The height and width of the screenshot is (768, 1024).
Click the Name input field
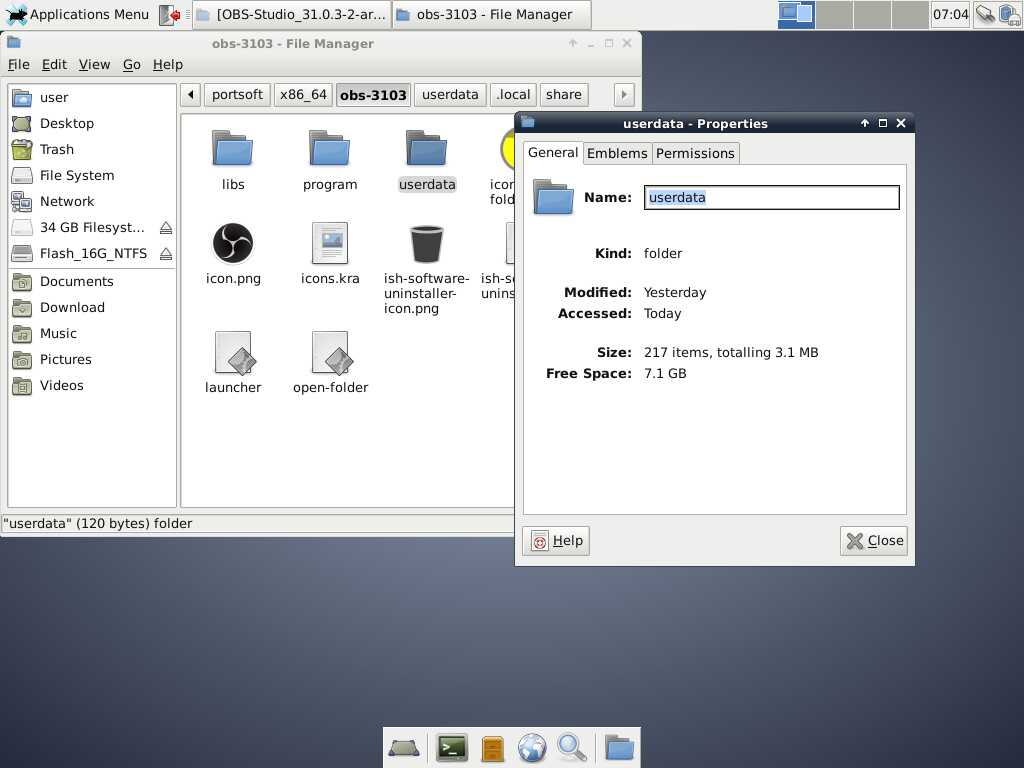[x=771, y=198]
